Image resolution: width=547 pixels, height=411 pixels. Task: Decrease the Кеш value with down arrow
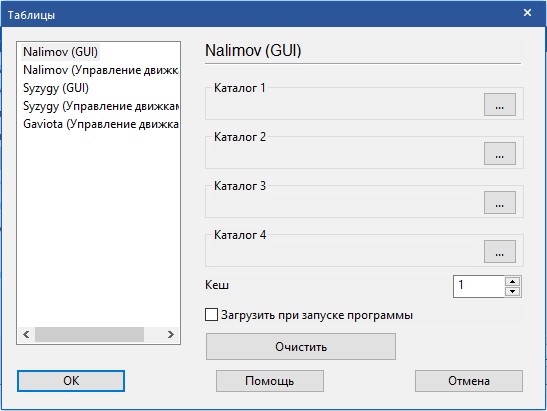pyautogui.click(x=512, y=291)
